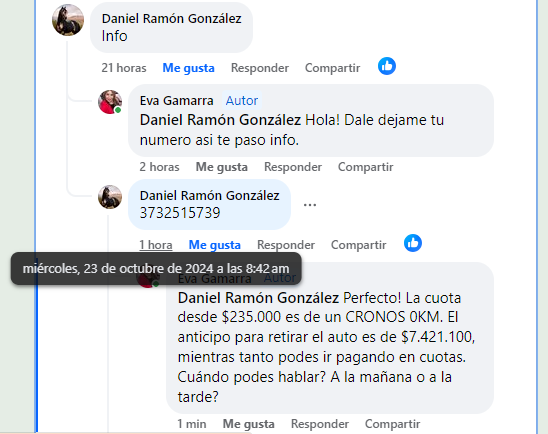This screenshot has width=548, height=434.
Task: Toggle Me gusta on the CRONOS 0KM reply
Action: [248, 424]
